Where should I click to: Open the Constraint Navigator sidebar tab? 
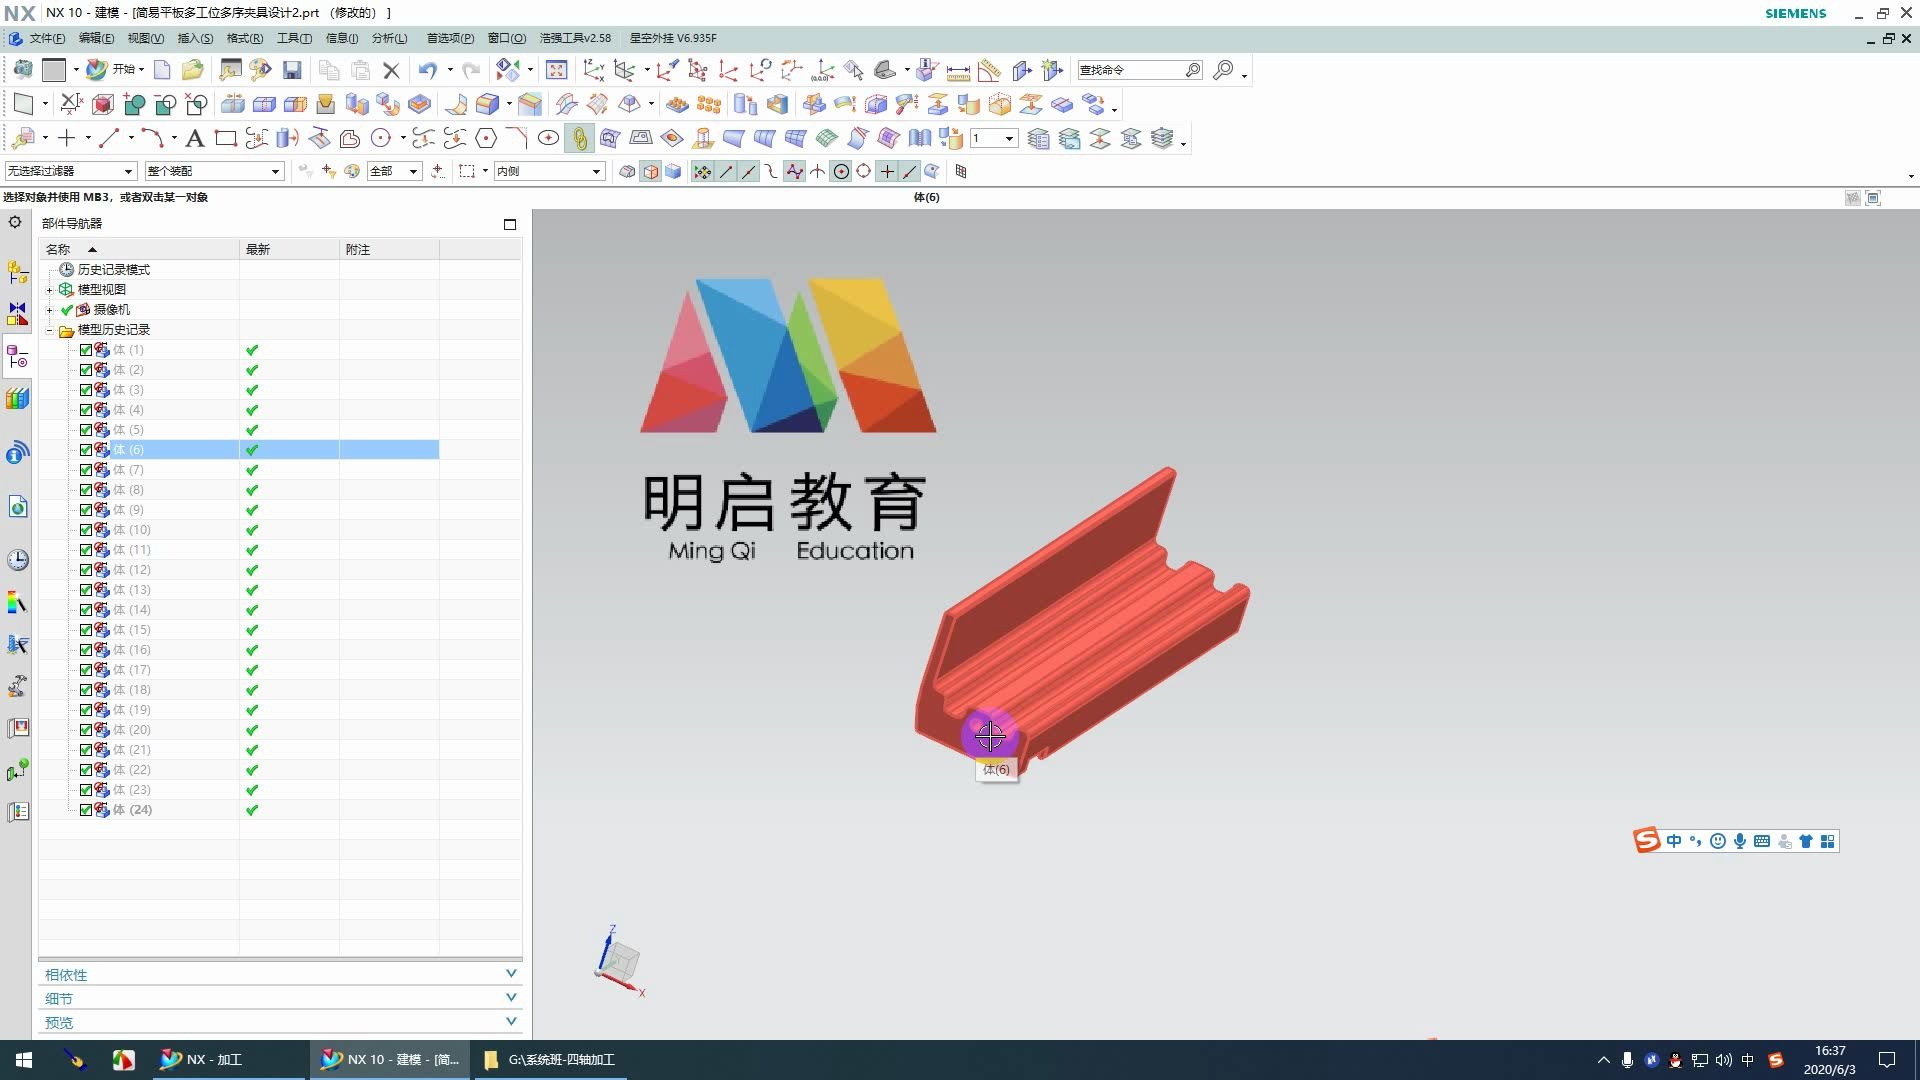(17, 314)
